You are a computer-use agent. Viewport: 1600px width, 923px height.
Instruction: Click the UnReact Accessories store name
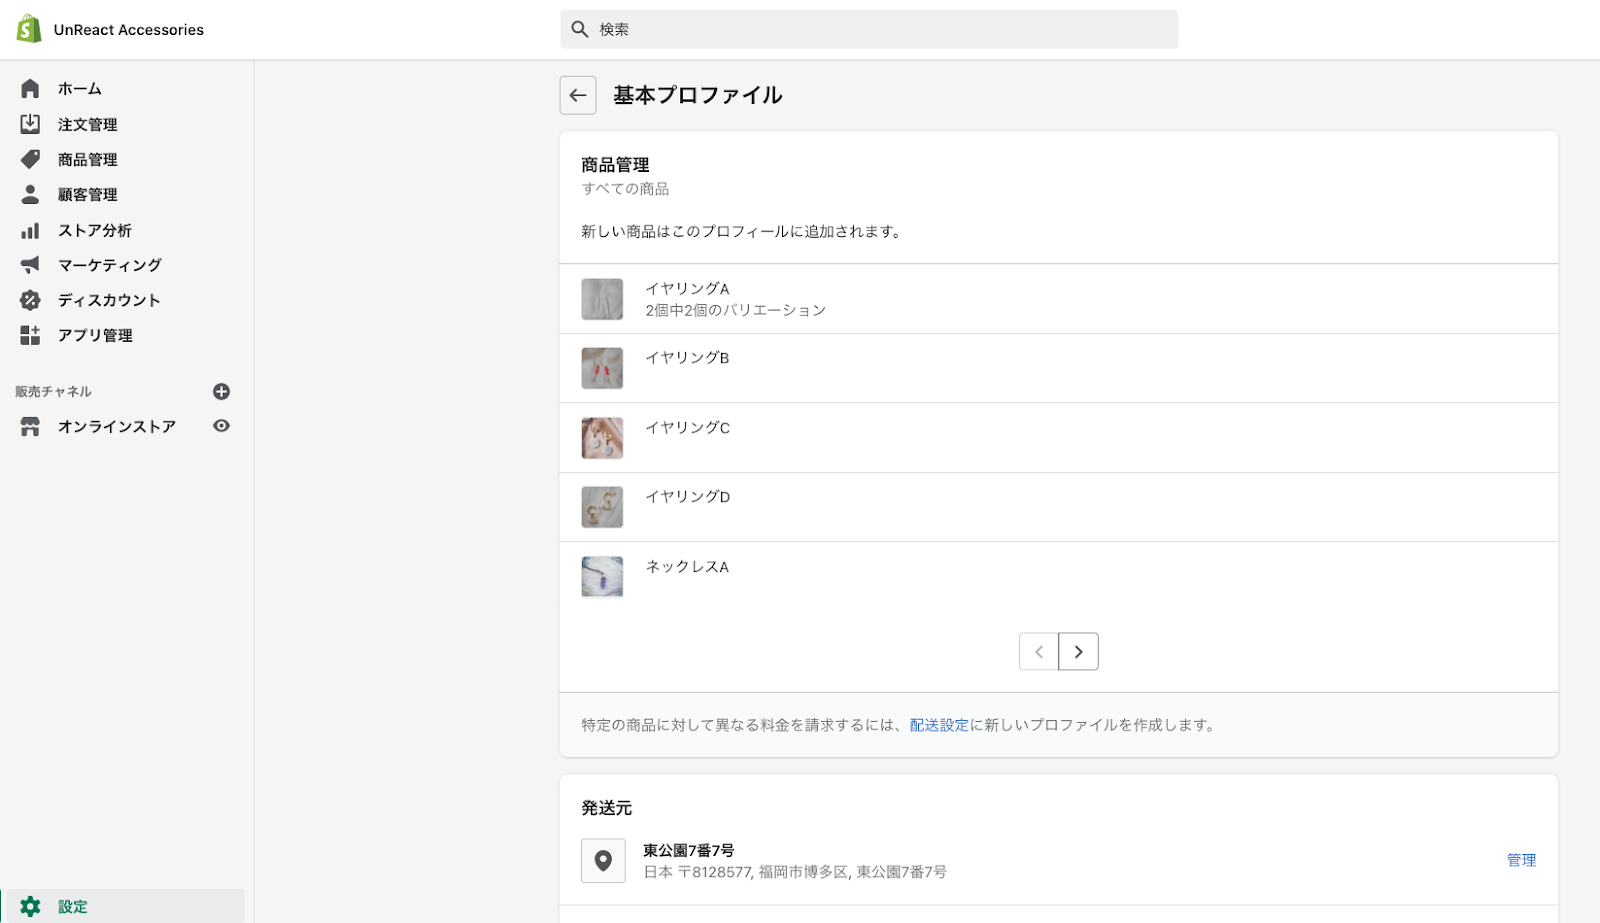129,30
